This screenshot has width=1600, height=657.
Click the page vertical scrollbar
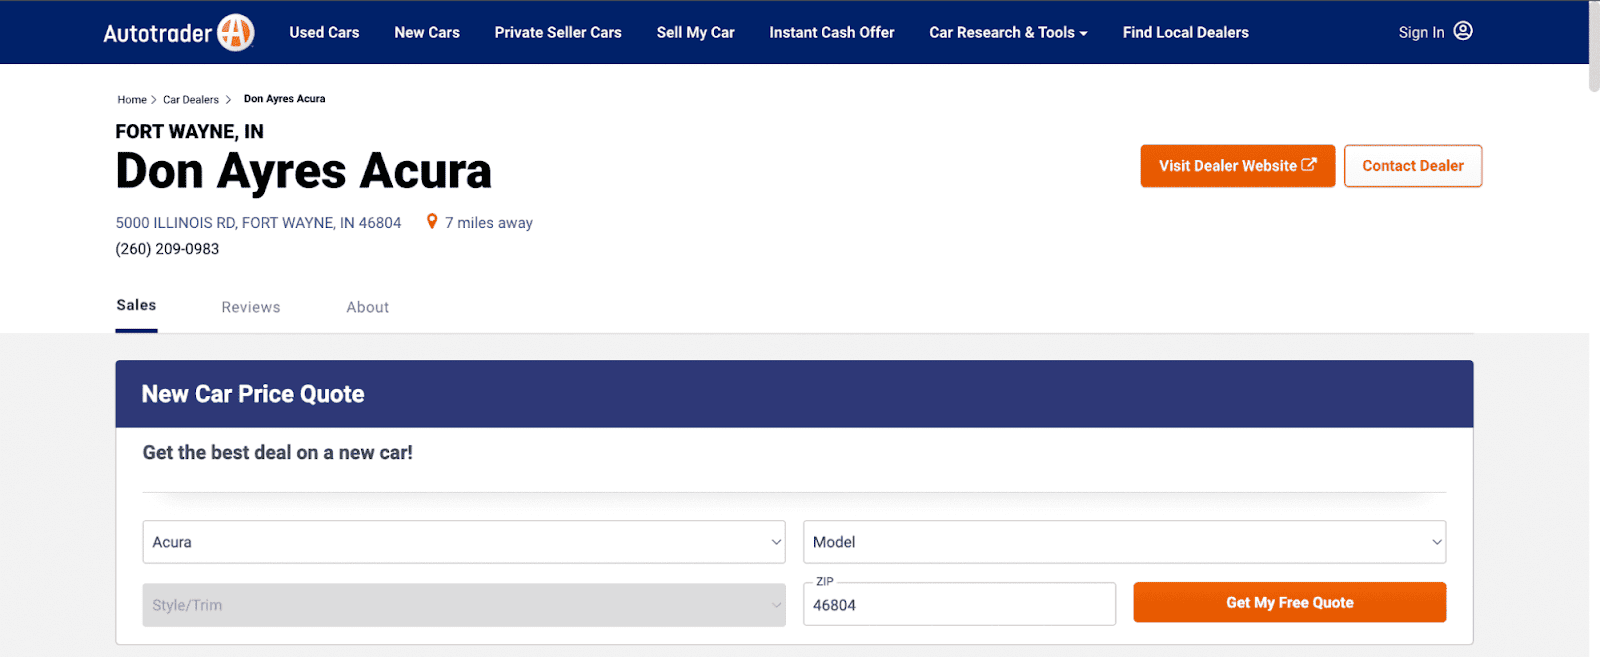(1594, 46)
